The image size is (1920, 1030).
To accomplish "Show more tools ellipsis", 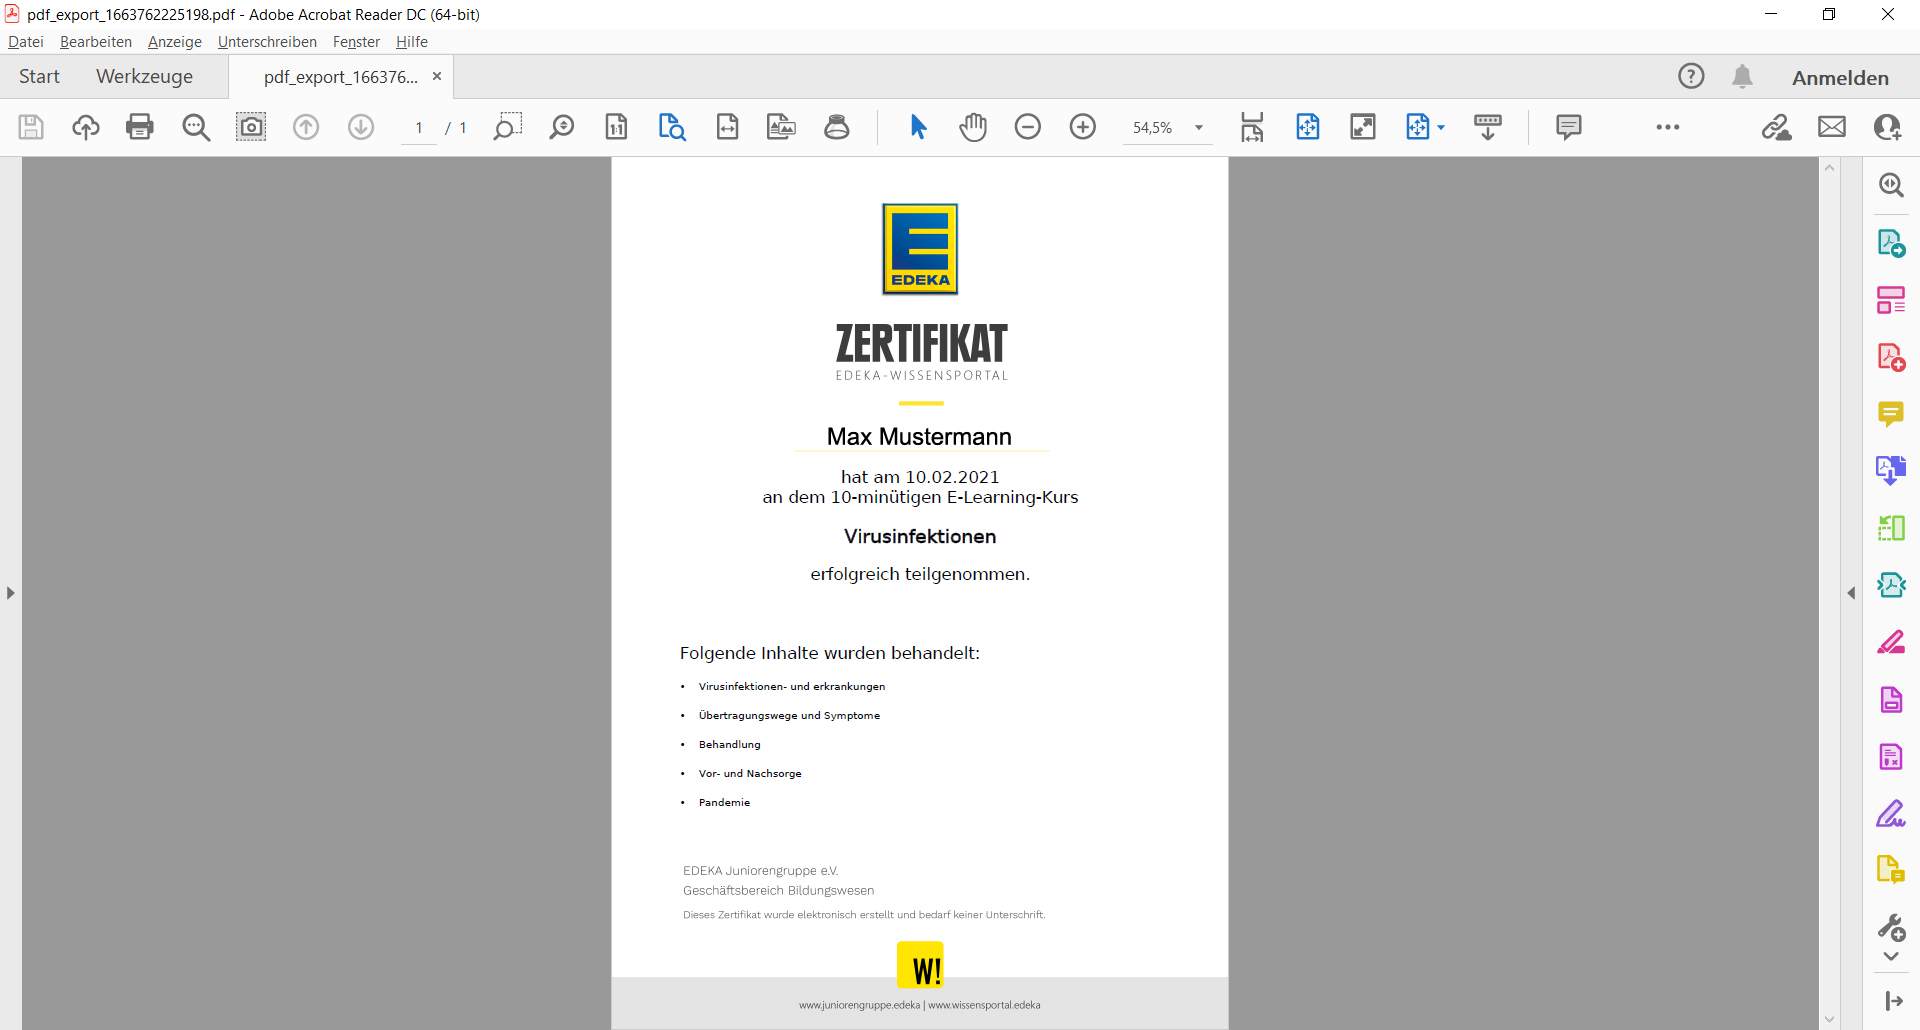I will tap(1668, 127).
